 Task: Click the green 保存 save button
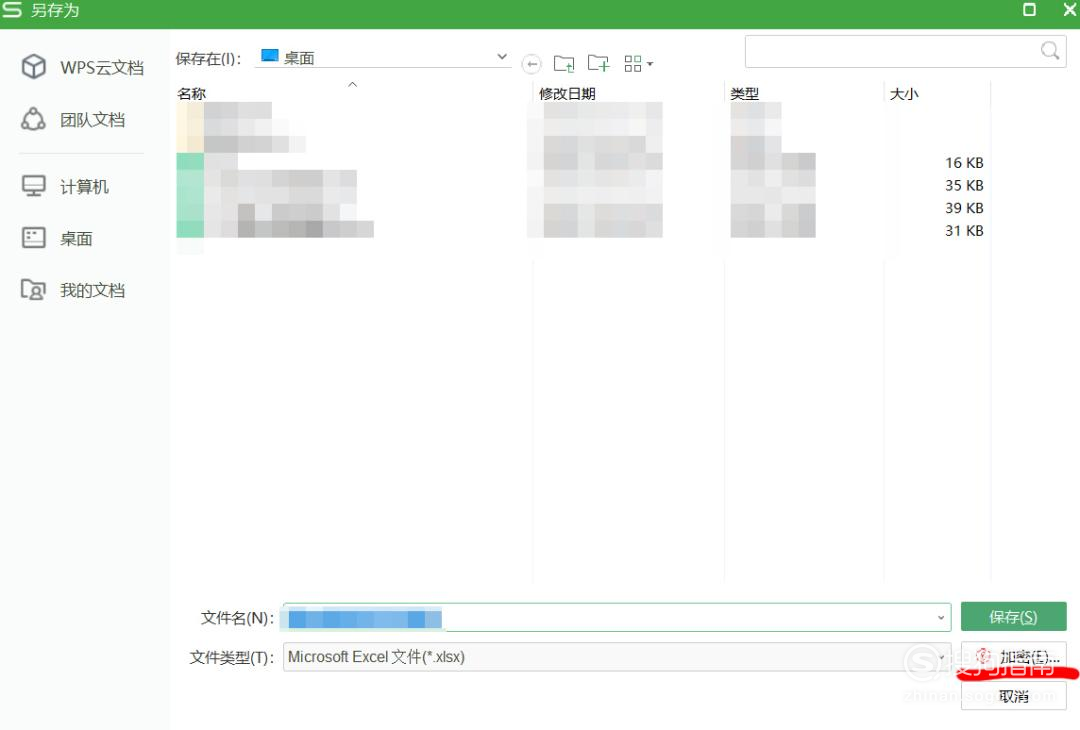(1013, 617)
